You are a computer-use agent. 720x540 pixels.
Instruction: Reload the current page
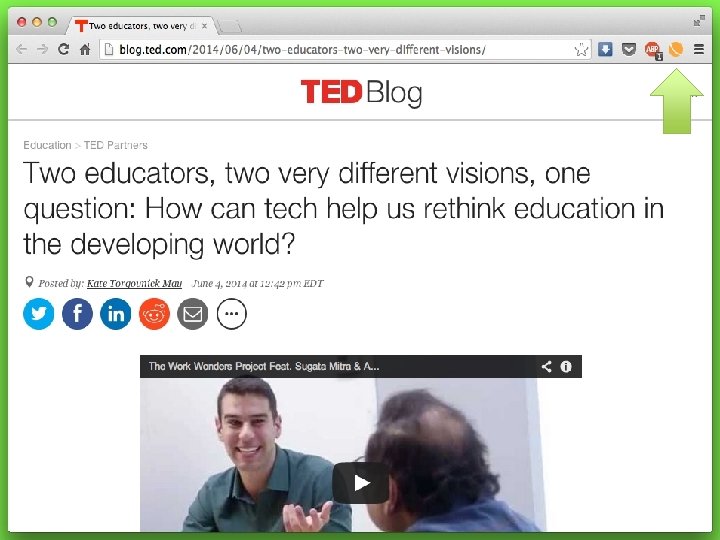tap(63, 49)
